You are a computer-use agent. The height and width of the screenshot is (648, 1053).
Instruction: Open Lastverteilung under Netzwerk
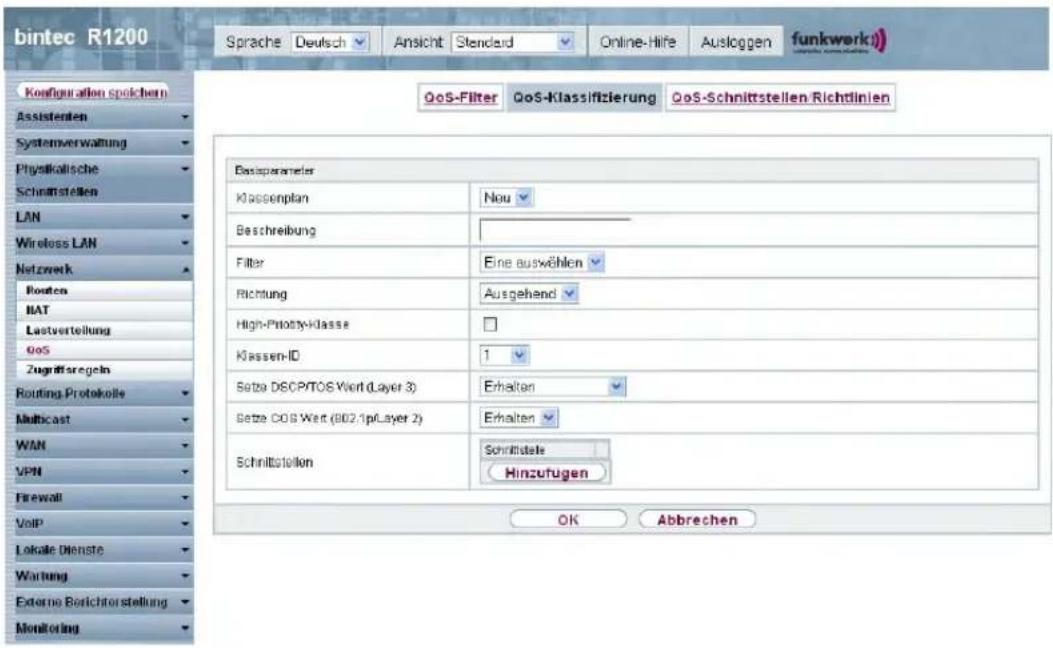click(x=104, y=330)
